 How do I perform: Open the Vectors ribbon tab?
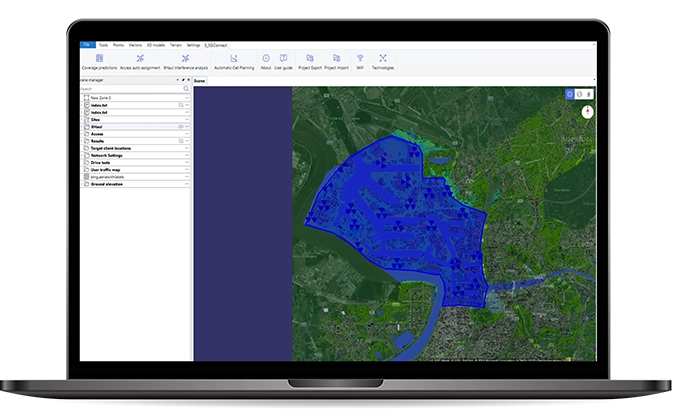[135, 45]
